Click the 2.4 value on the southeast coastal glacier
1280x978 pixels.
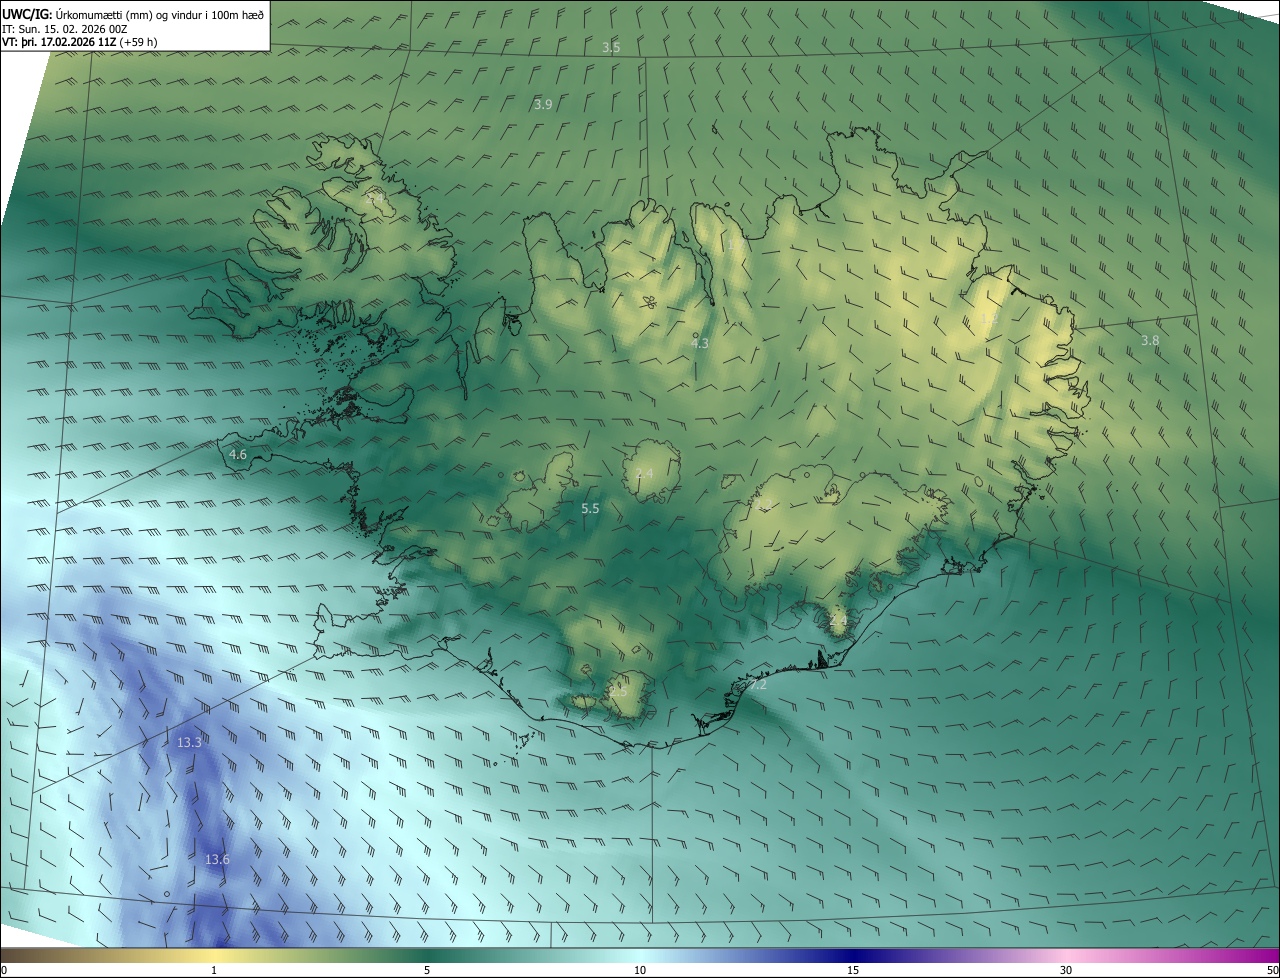(x=838, y=620)
